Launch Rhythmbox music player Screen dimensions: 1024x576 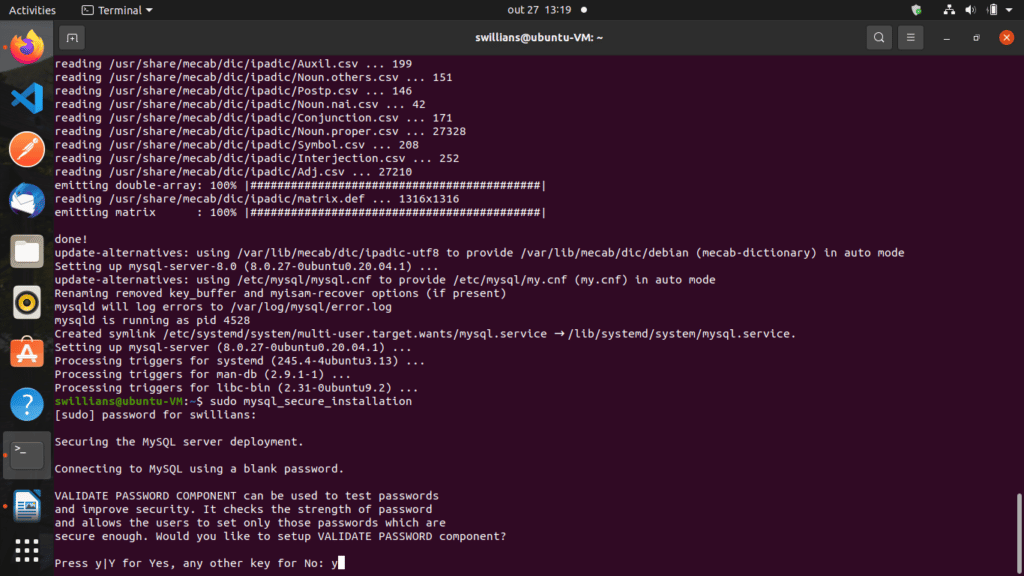(27, 302)
